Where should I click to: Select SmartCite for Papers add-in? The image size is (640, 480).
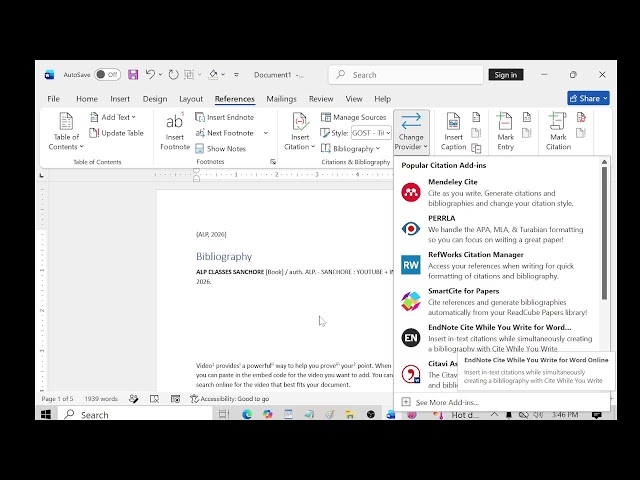[498, 302]
